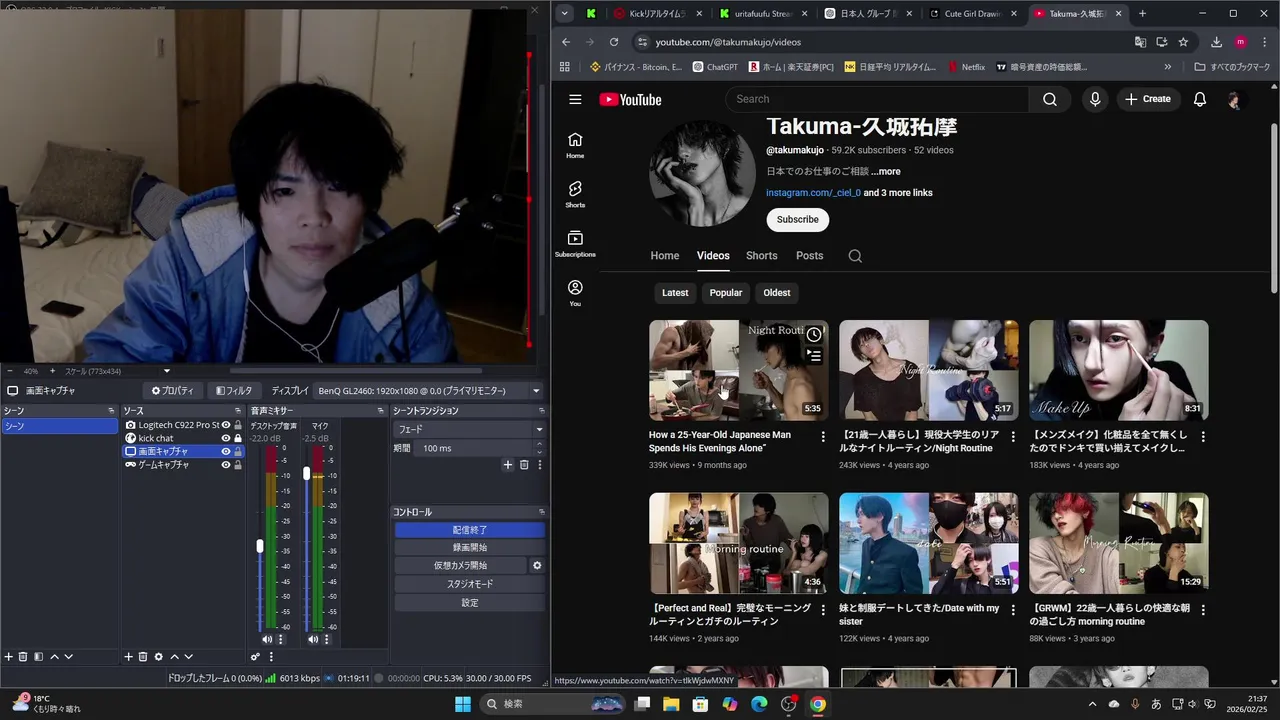Open the プロパティ (properties) button in OBS
The width and height of the screenshot is (1280, 720).
(172, 391)
